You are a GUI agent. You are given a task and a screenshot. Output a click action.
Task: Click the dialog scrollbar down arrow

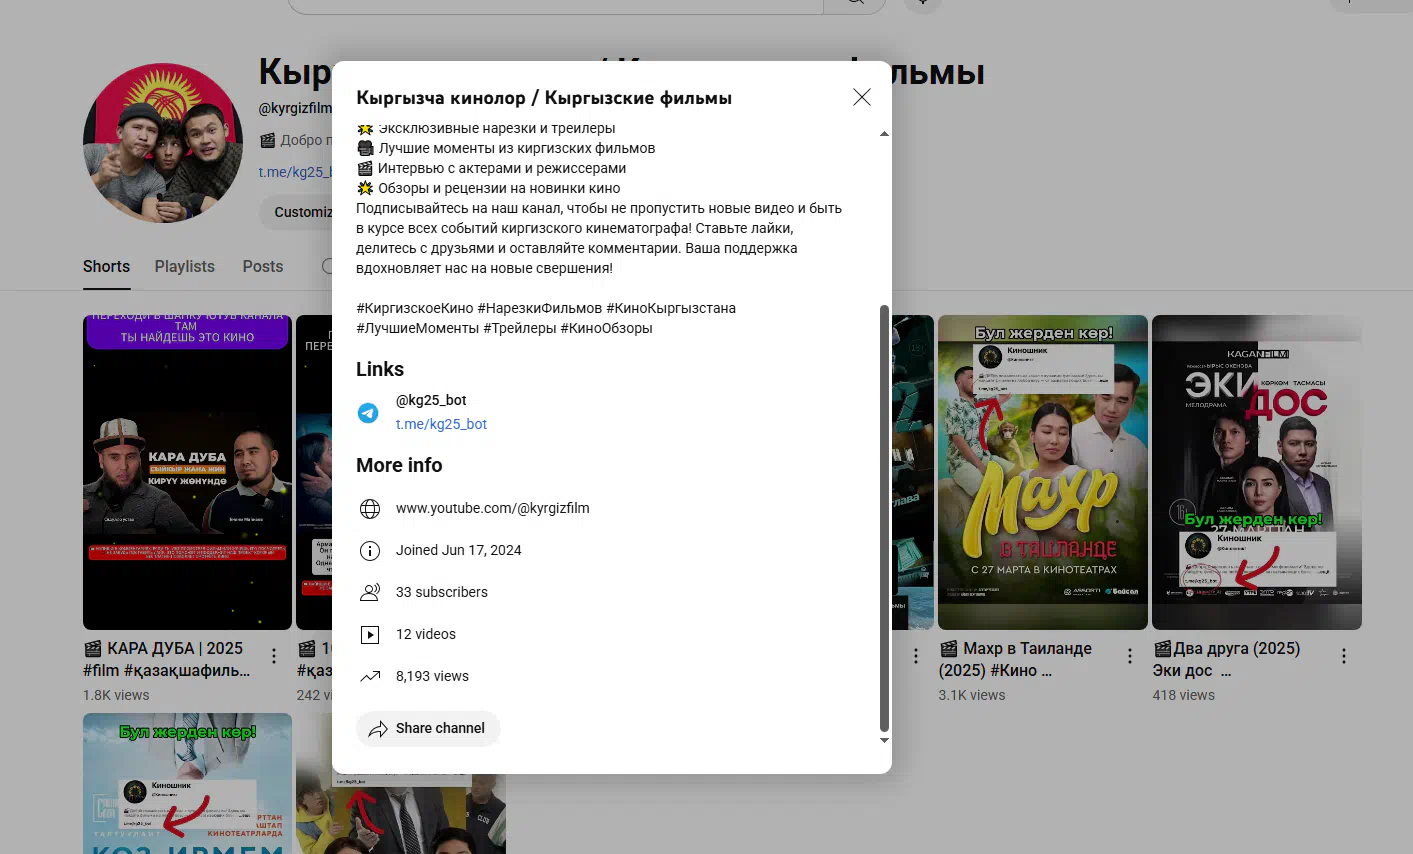[x=884, y=740]
